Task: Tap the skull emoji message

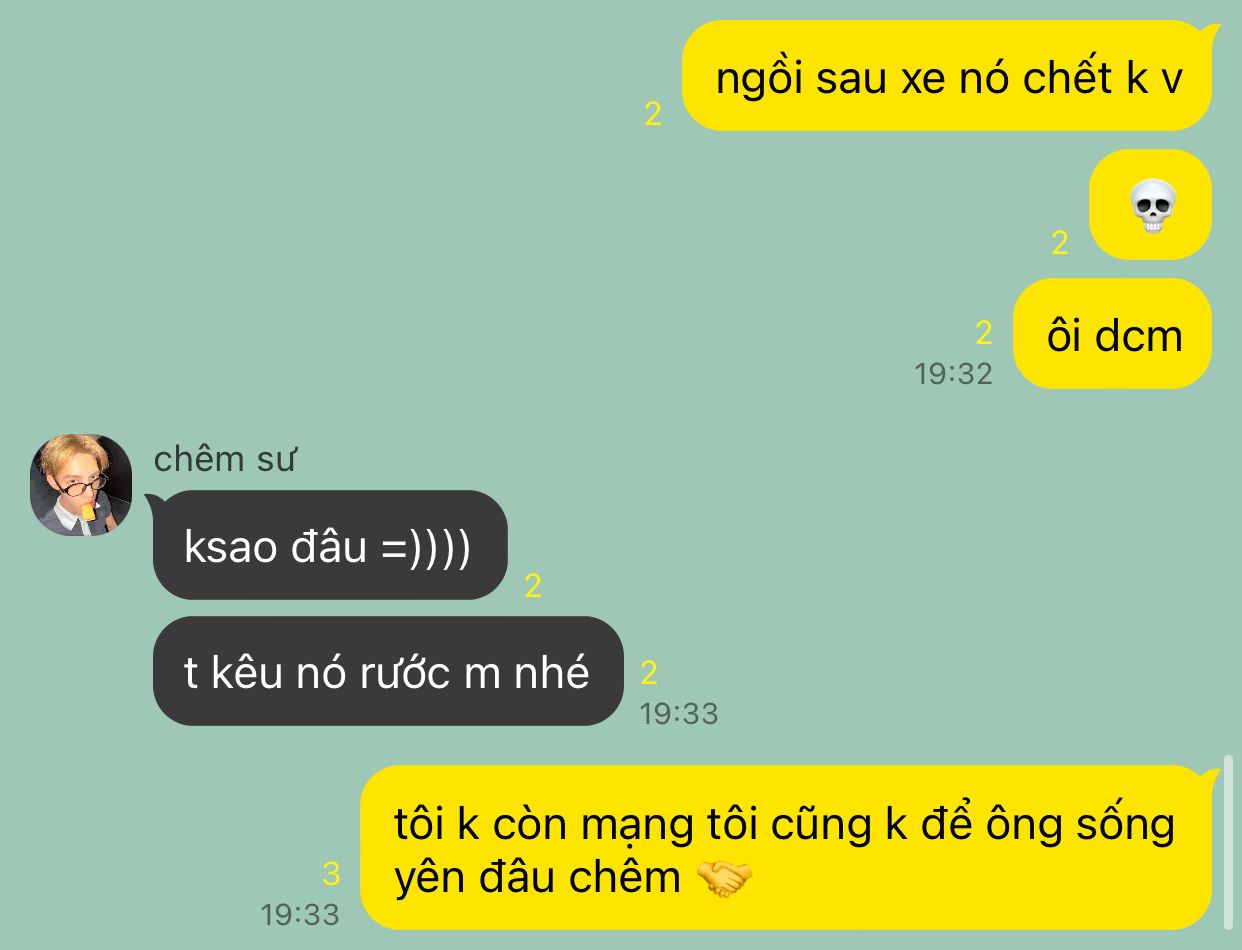Action: 1150,205
